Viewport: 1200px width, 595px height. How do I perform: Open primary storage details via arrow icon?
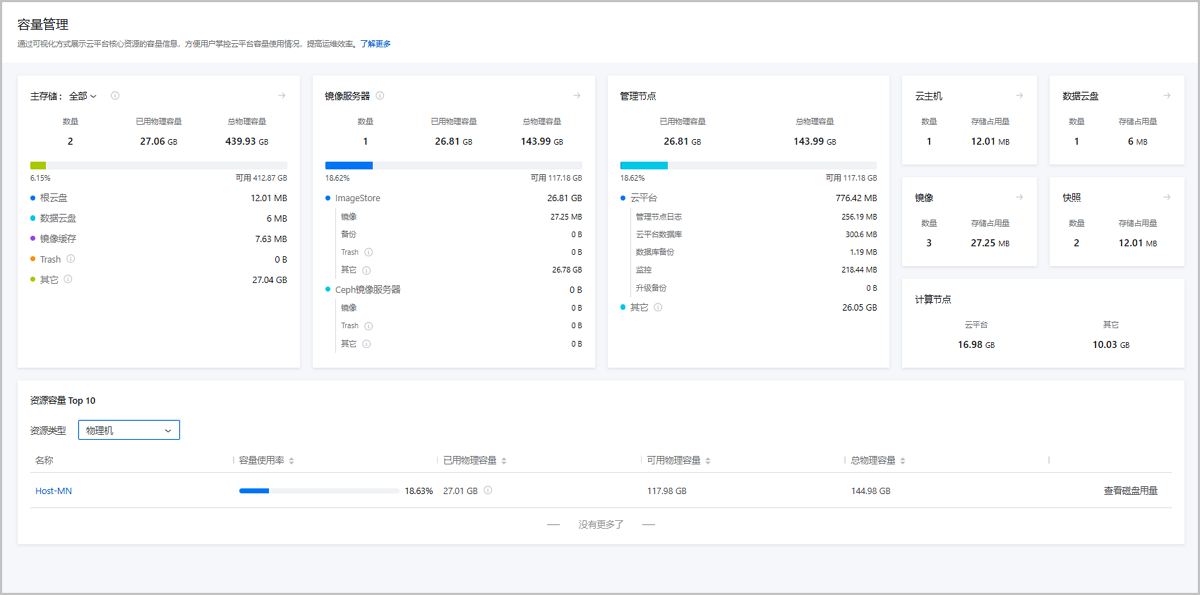pos(282,96)
